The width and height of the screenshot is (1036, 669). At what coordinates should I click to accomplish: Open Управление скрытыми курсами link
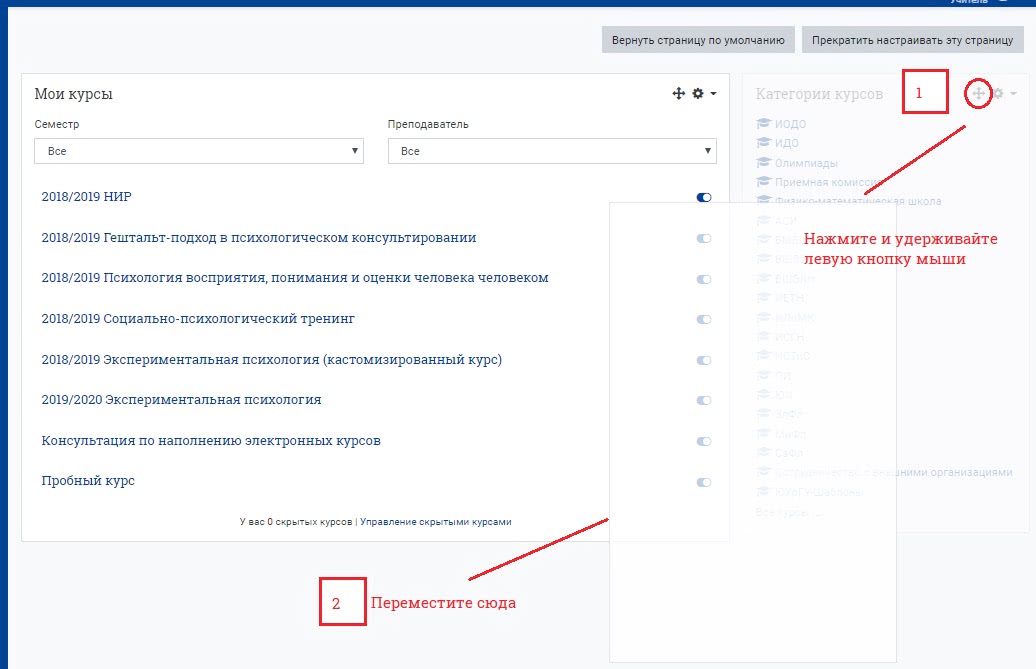click(435, 522)
